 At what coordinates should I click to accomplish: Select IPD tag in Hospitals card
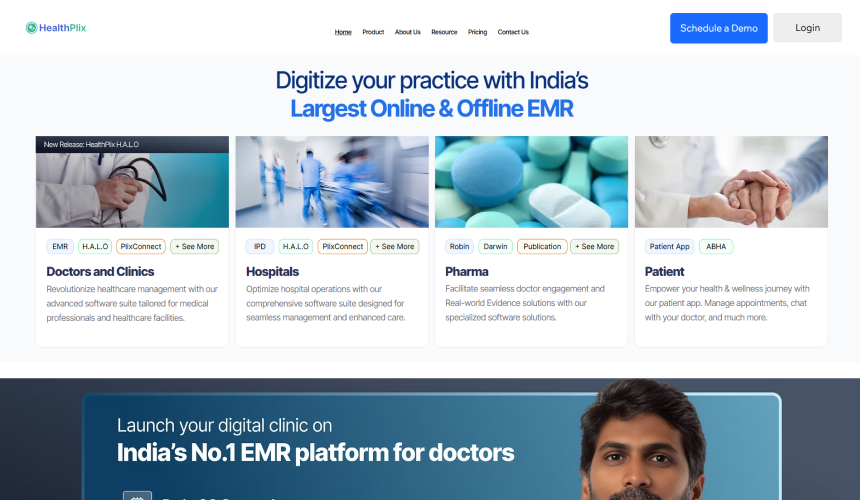tap(259, 247)
